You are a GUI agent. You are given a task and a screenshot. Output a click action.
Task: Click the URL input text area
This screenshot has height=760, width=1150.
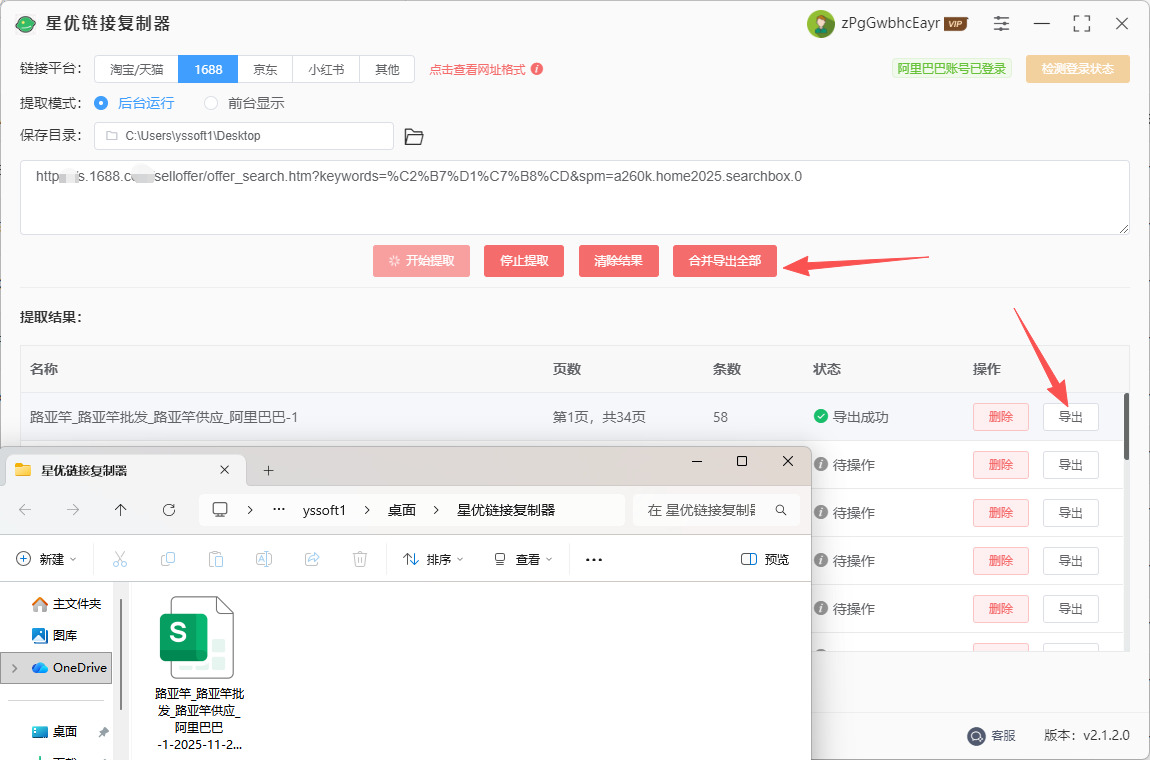click(x=574, y=197)
